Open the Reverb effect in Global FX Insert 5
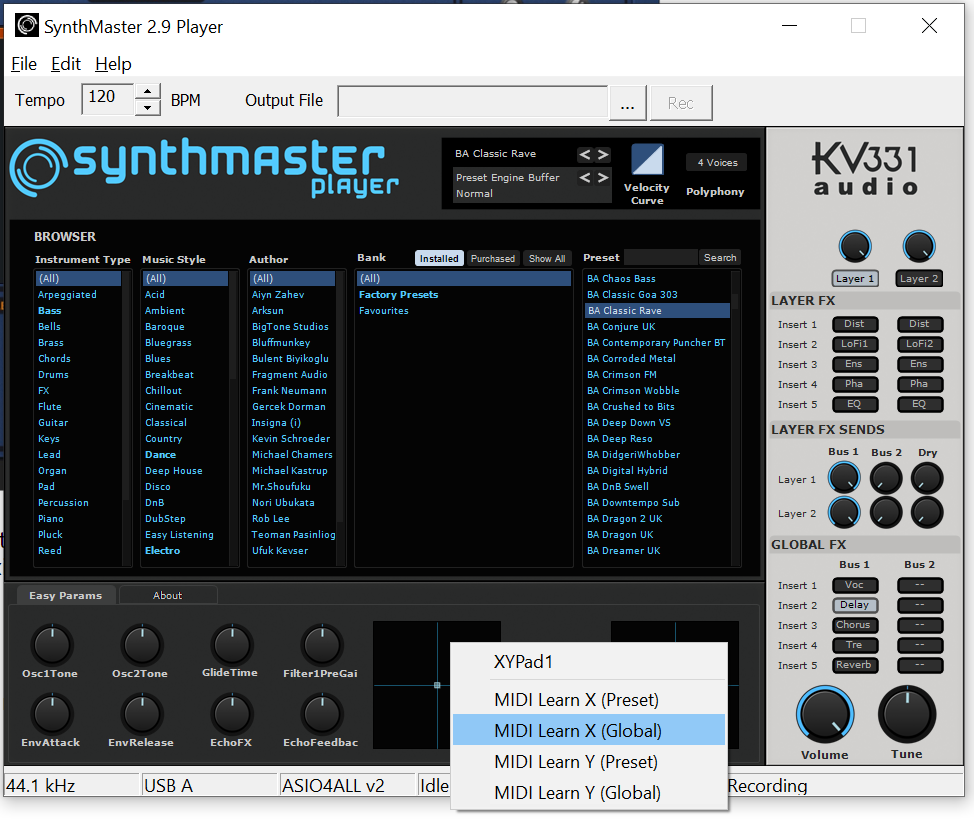The width and height of the screenshot is (974, 819). pos(855,665)
